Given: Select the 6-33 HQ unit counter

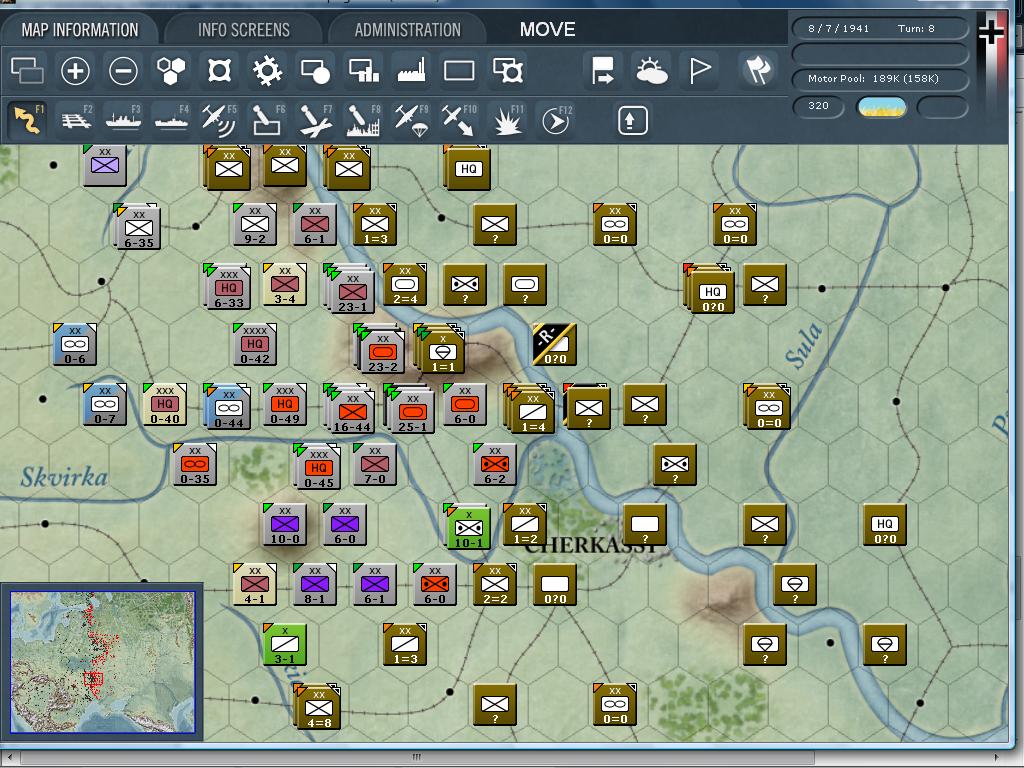Looking at the screenshot, I should 228,285.
